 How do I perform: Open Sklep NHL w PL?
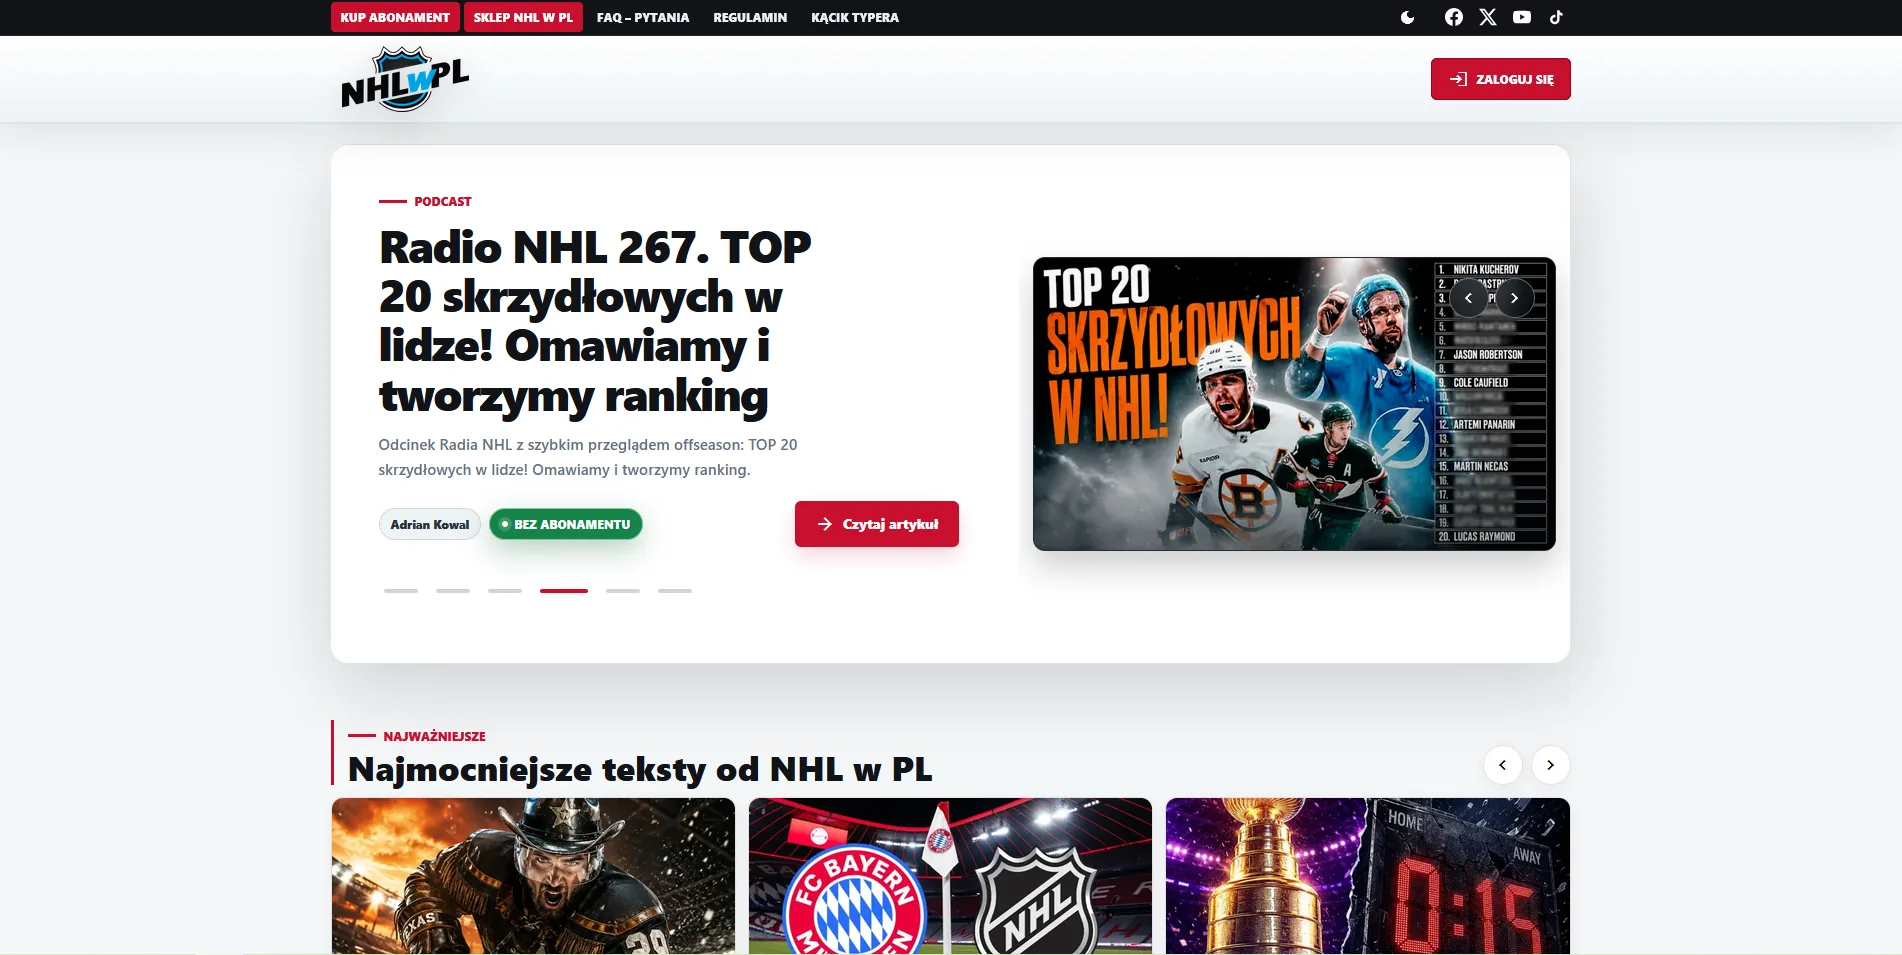(x=523, y=17)
